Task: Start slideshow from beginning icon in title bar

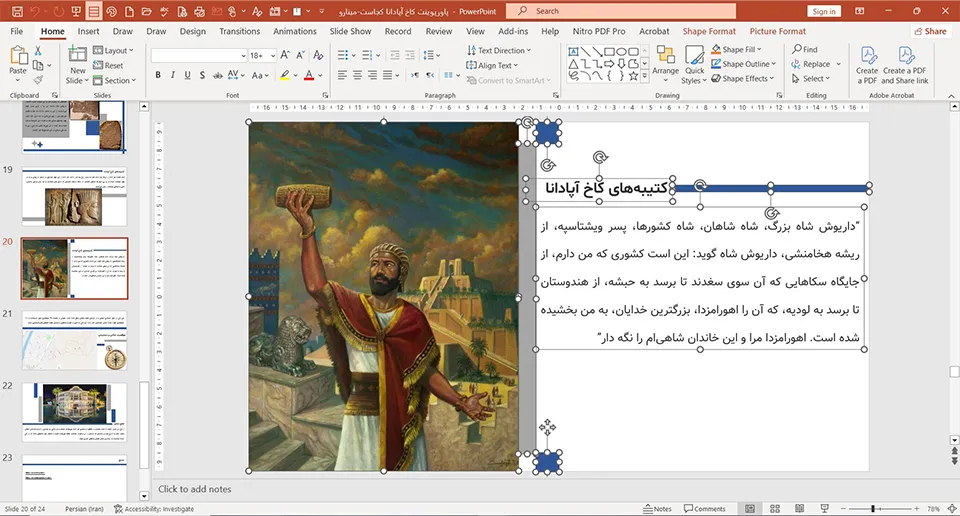Action: [76, 11]
